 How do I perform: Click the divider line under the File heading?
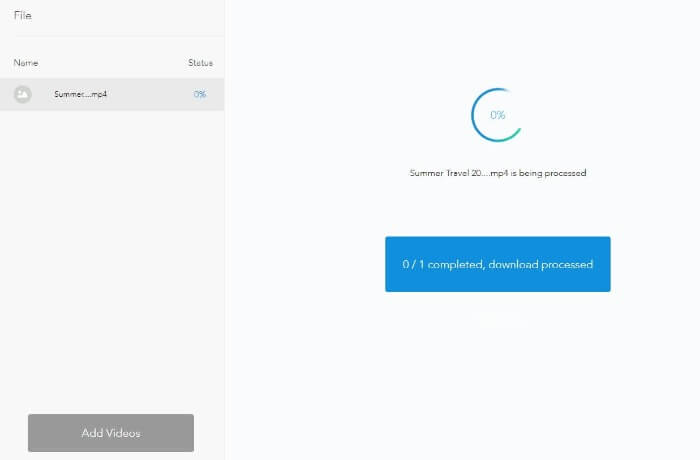pos(111,37)
